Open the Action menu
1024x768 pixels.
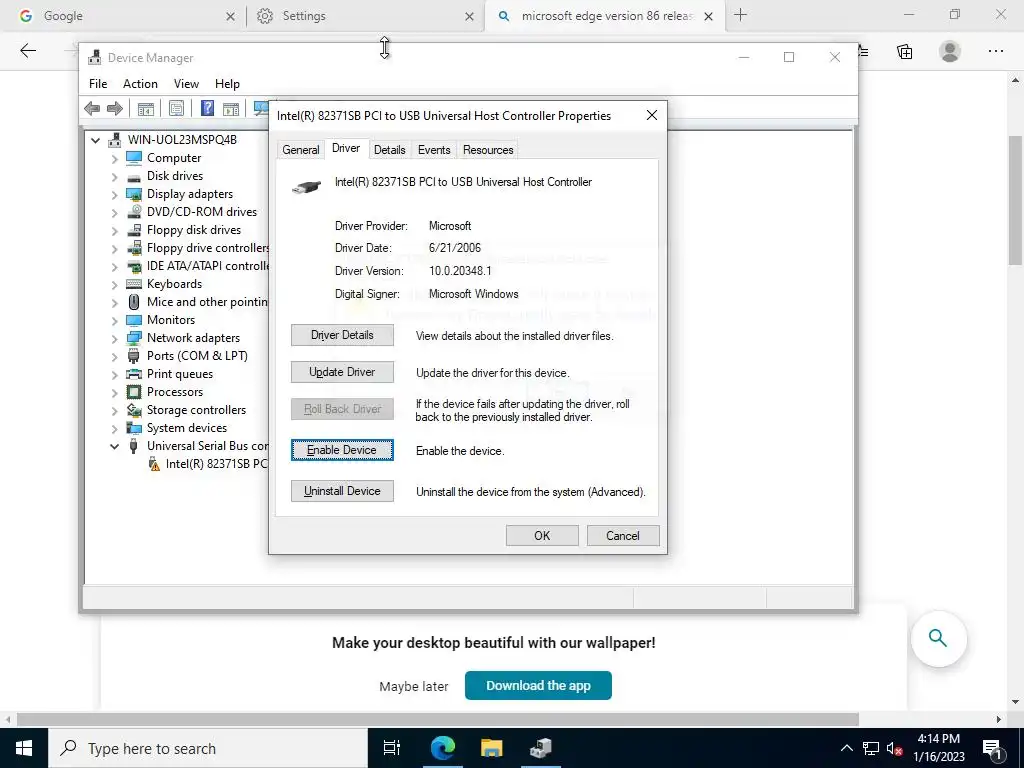[x=140, y=84]
